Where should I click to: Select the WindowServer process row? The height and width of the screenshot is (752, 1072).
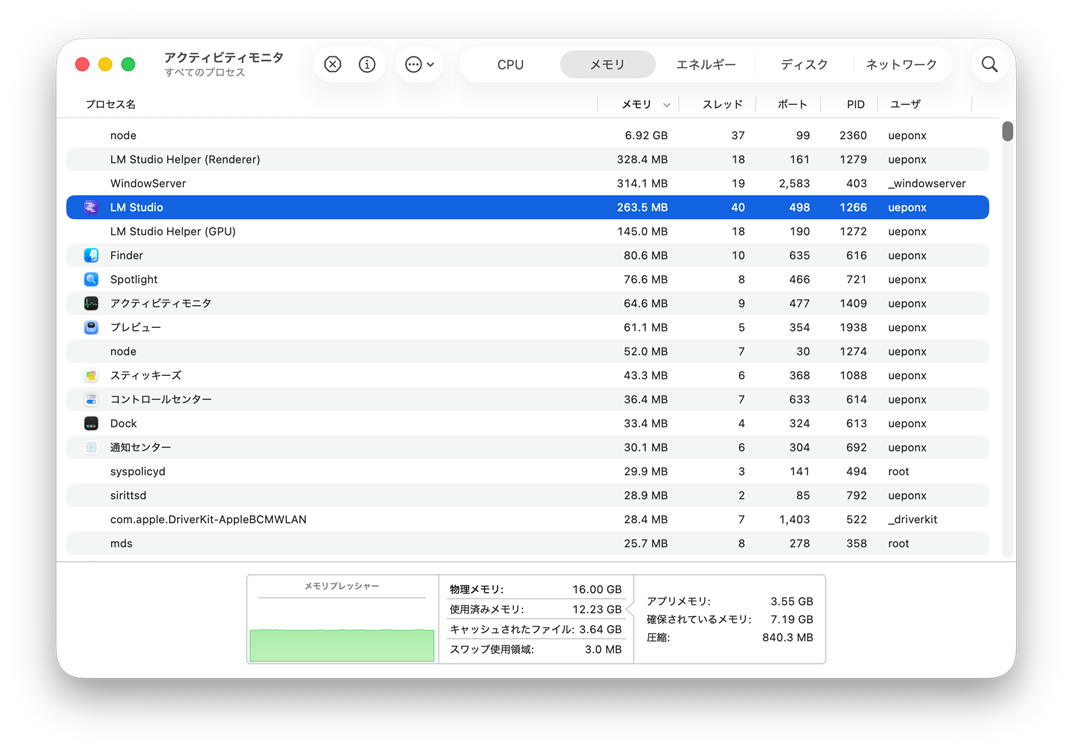(527, 183)
